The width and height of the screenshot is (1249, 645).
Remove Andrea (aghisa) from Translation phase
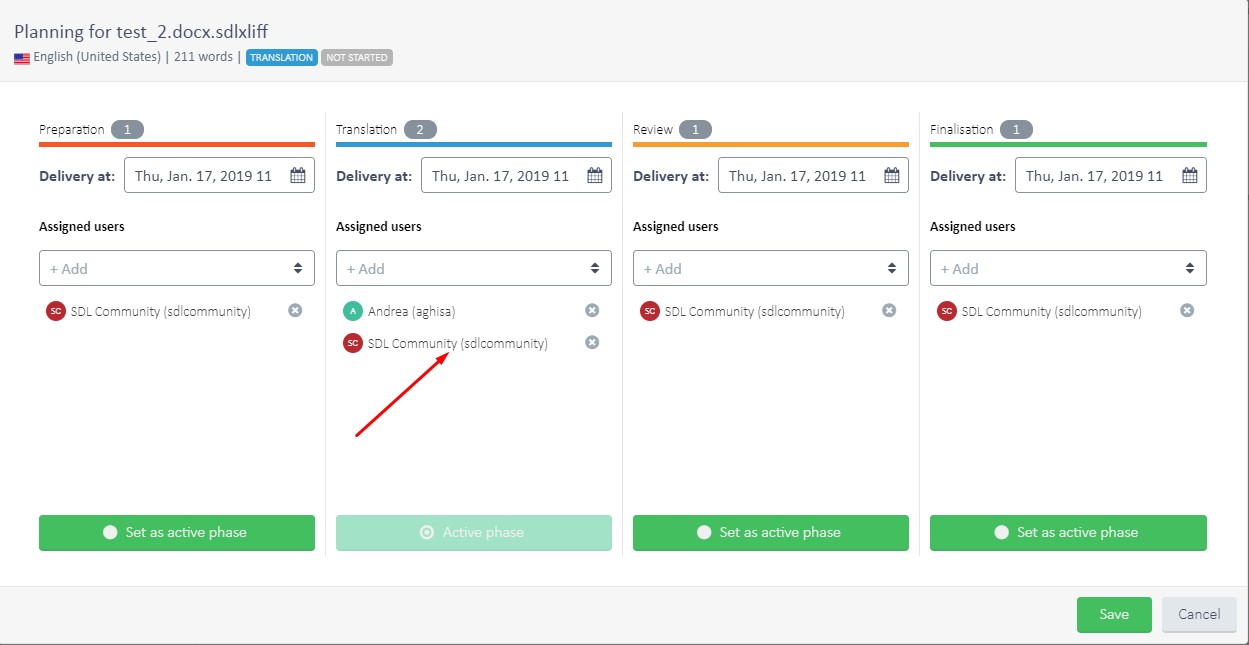pyautogui.click(x=592, y=310)
